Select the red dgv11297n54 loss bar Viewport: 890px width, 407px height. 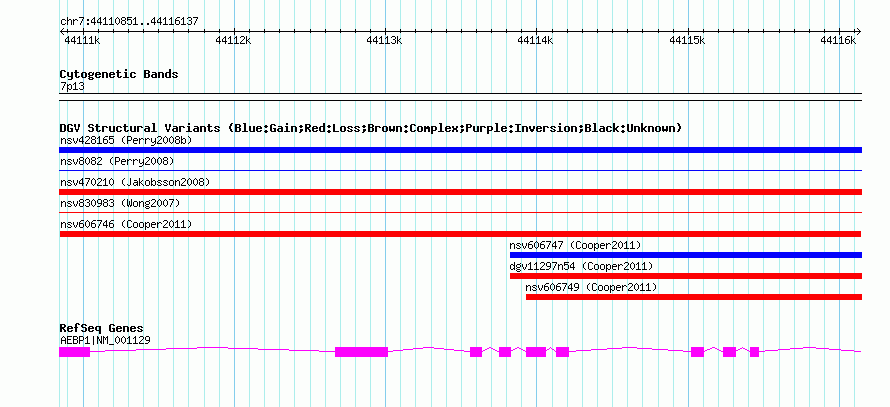coord(686,276)
